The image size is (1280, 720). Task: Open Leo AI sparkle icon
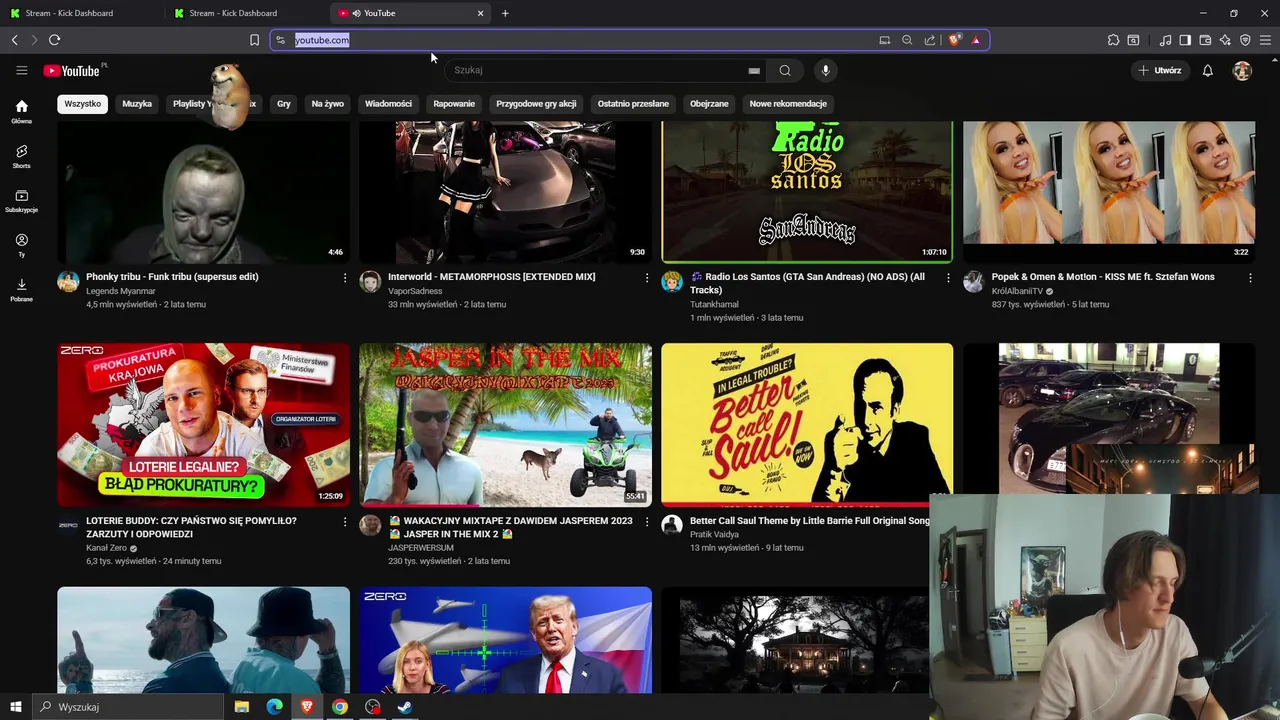[x=1225, y=40]
